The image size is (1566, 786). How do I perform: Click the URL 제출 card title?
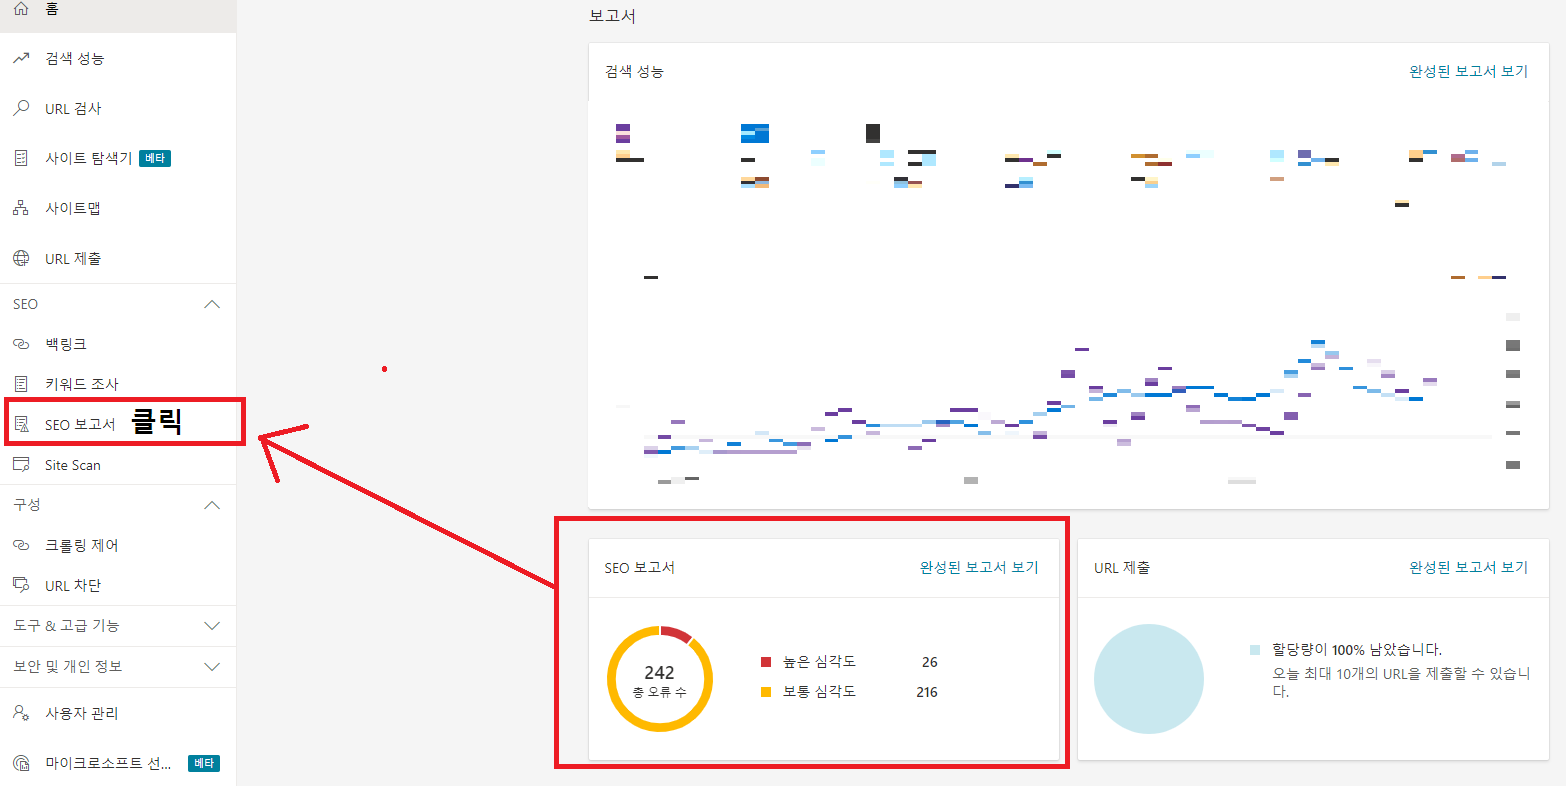click(x=1122, y=568)
